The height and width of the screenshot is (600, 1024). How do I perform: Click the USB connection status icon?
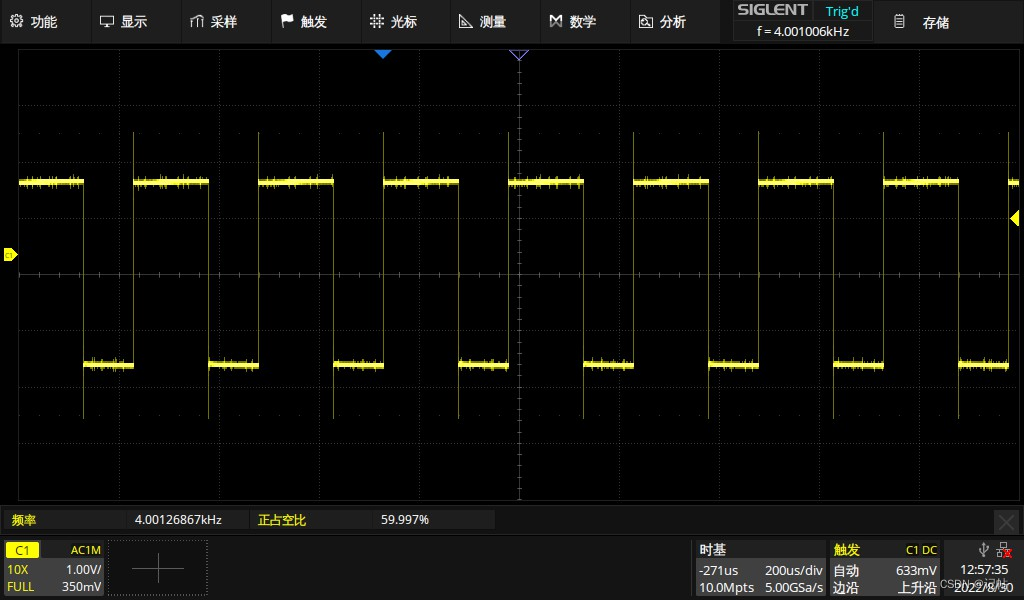[984, 550]
